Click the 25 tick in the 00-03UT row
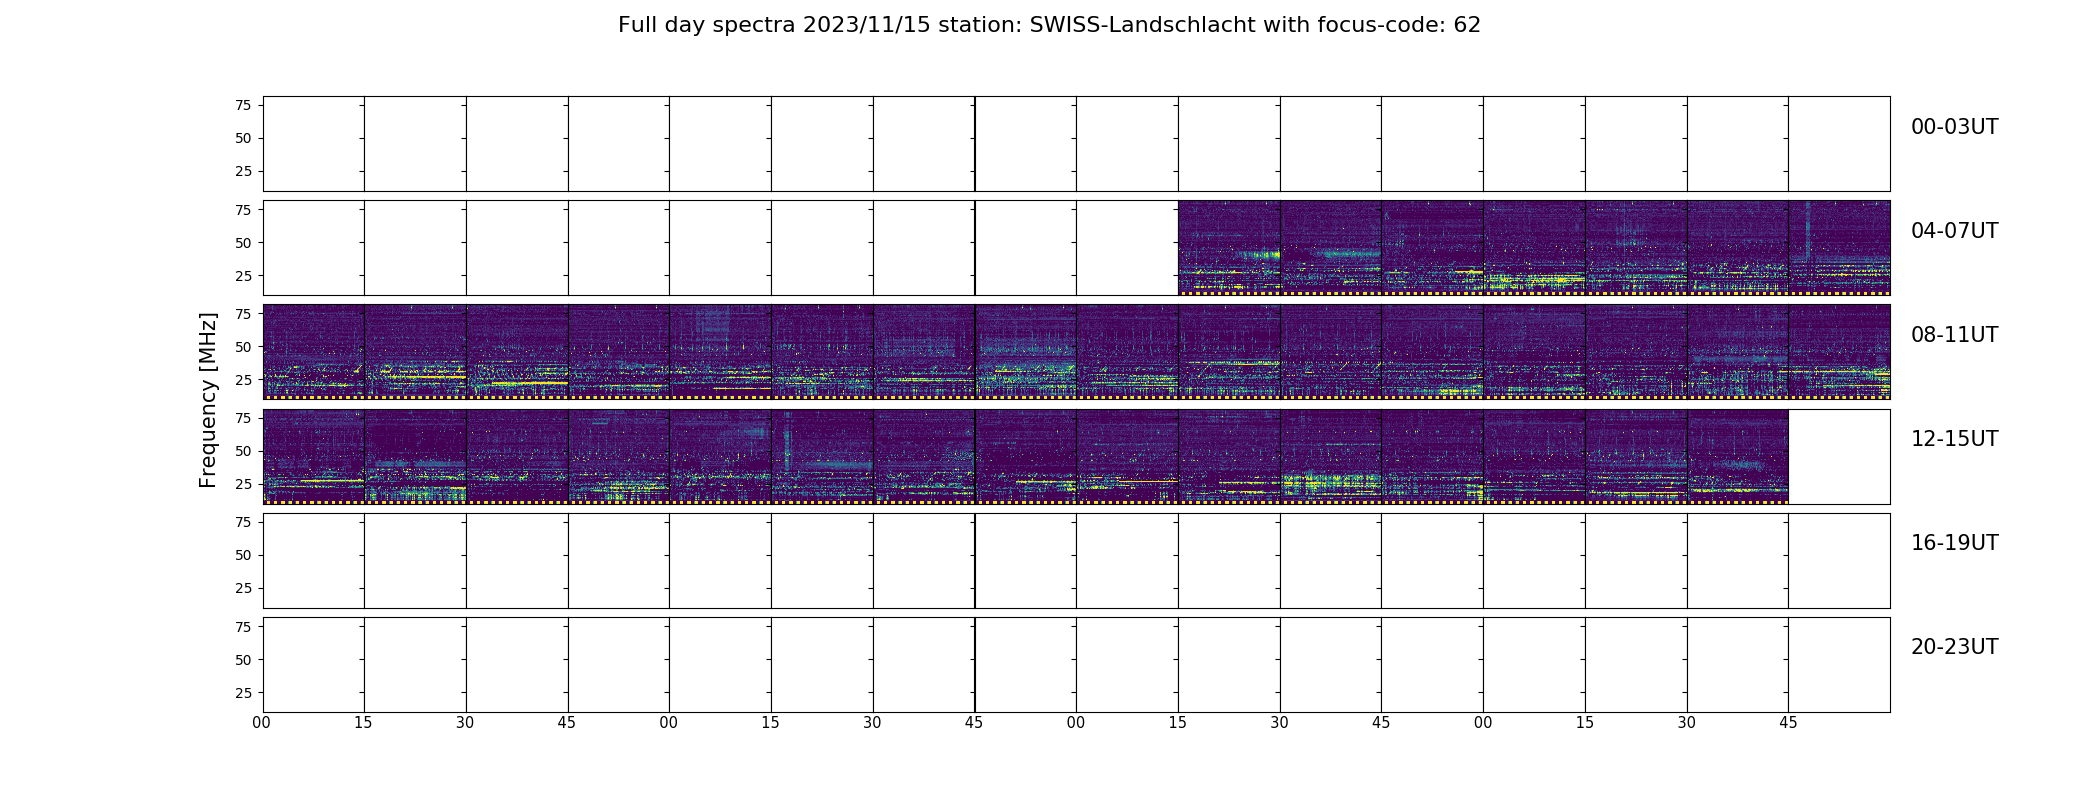Screen dimensions: 2100x800 [243, 171]
